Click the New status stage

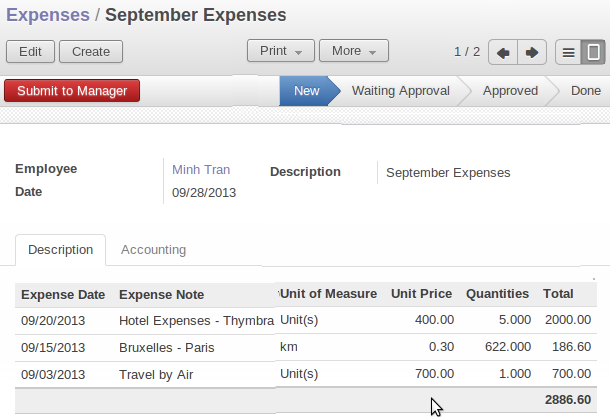point(306,91)
